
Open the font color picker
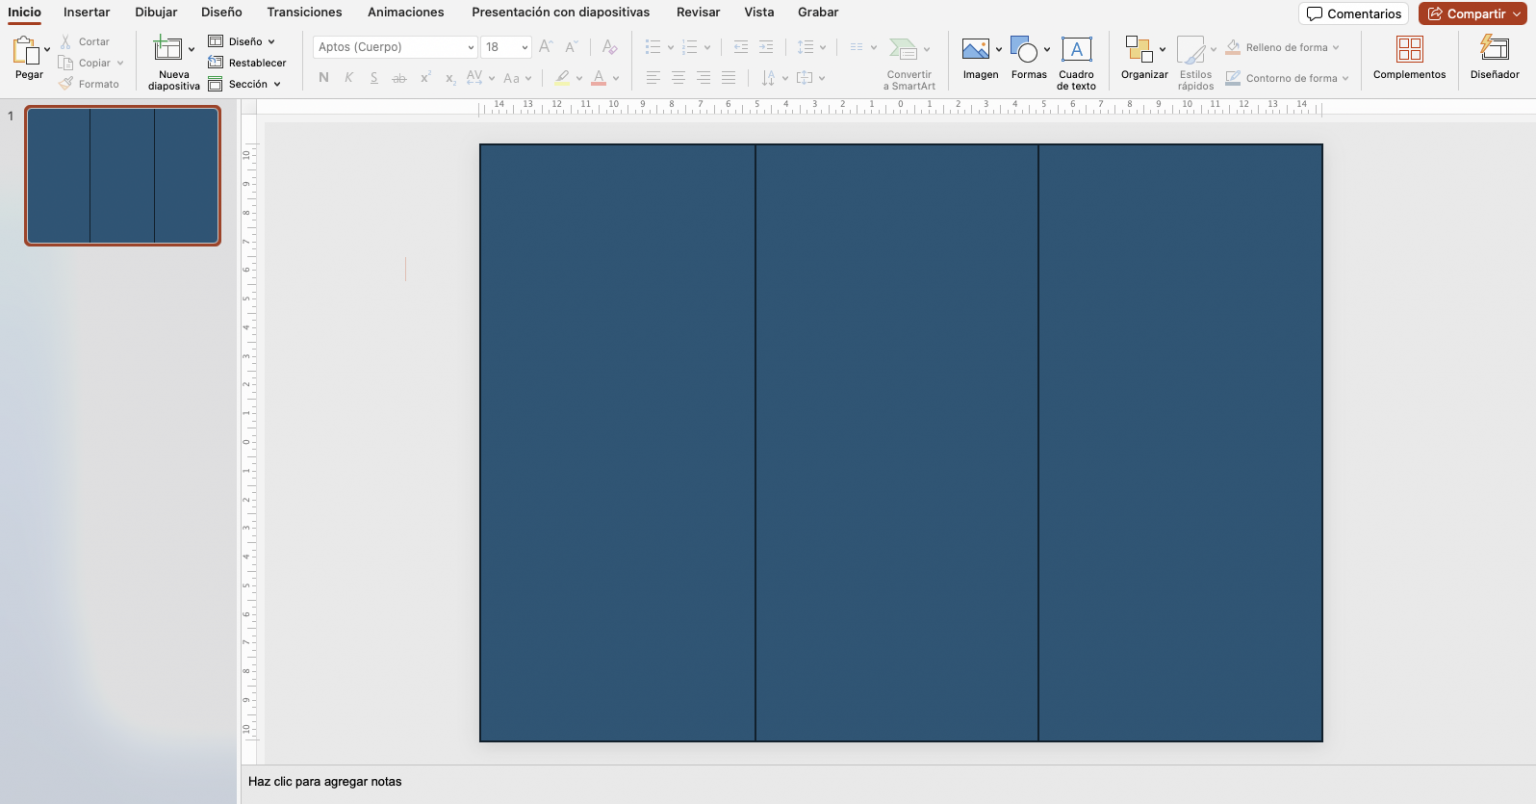[600, 77]
